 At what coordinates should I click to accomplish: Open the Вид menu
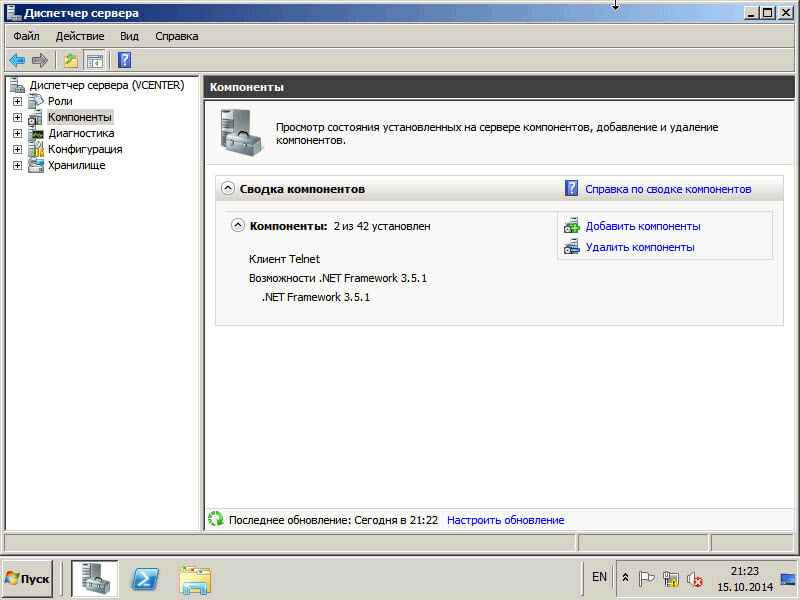click(129, 36)
